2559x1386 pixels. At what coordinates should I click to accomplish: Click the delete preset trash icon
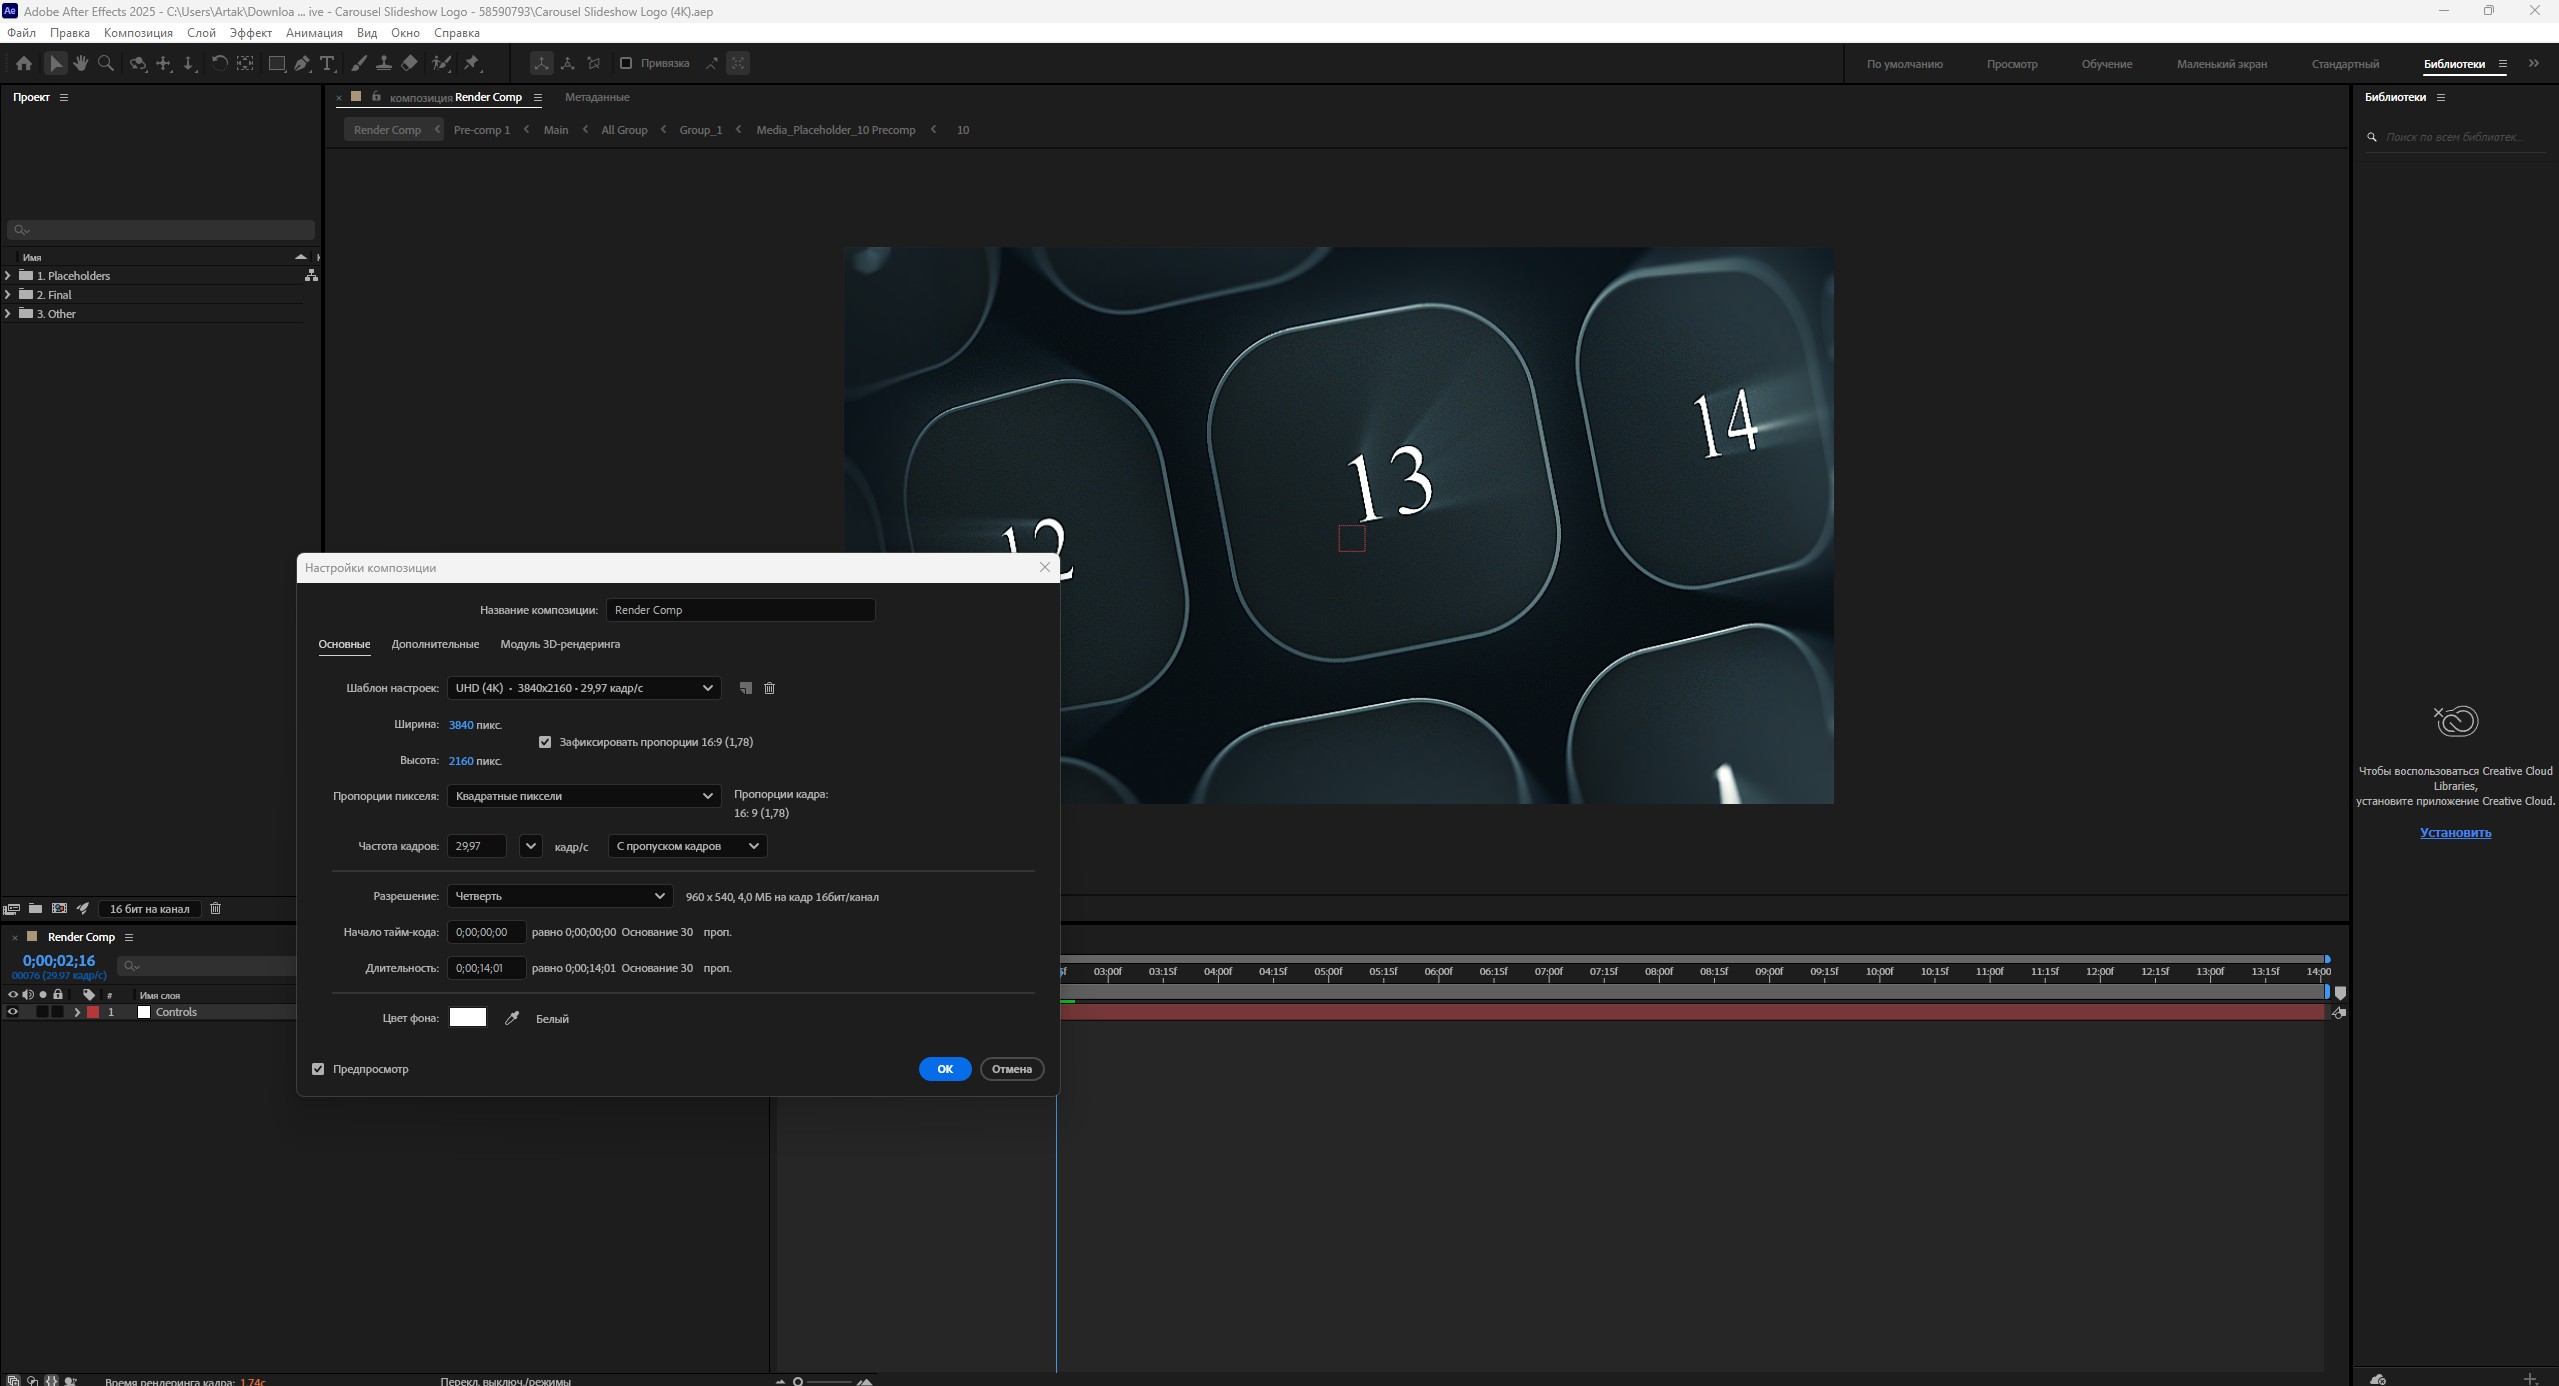[769, 688]
